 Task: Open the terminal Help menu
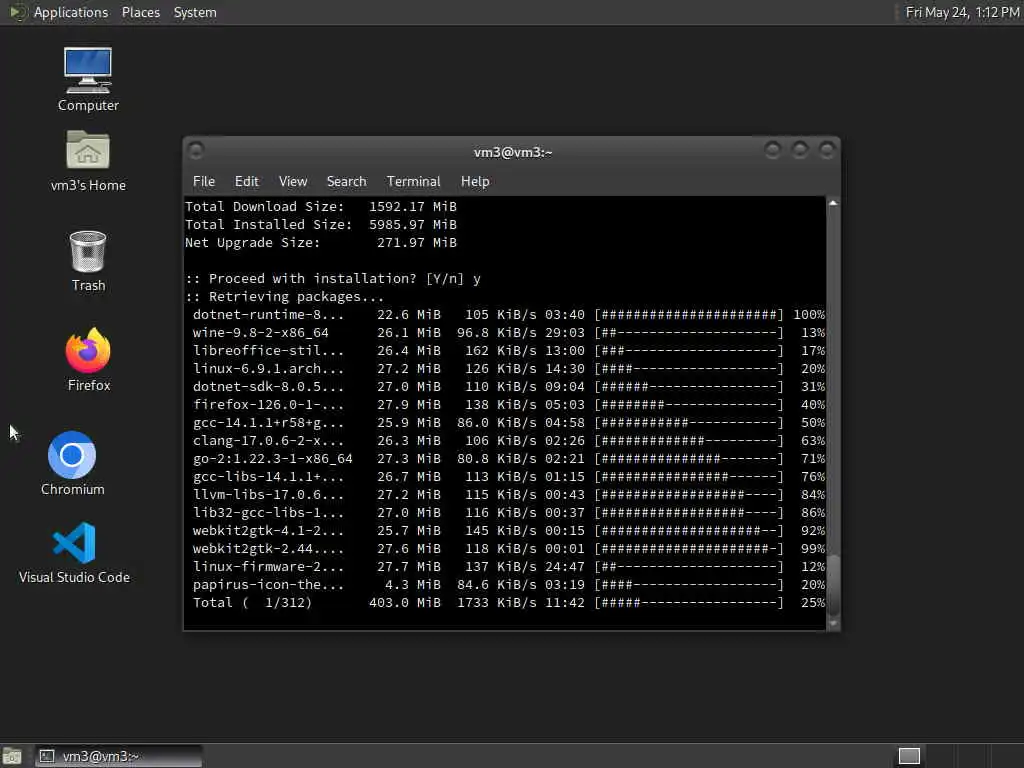click(475, 182)
